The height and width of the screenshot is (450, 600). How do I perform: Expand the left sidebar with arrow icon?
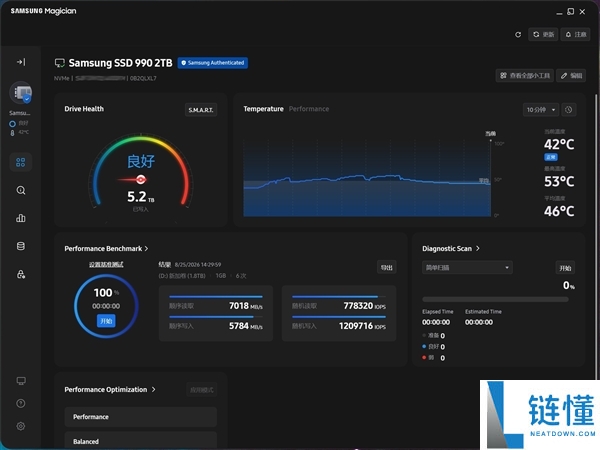click(21, 62)
